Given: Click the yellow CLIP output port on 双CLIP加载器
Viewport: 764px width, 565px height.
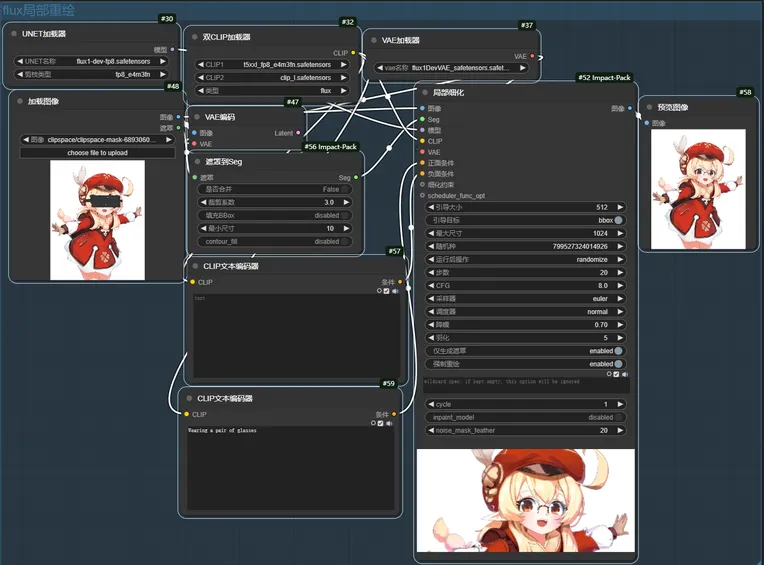Looking at the screenshot, I should 353,53.
